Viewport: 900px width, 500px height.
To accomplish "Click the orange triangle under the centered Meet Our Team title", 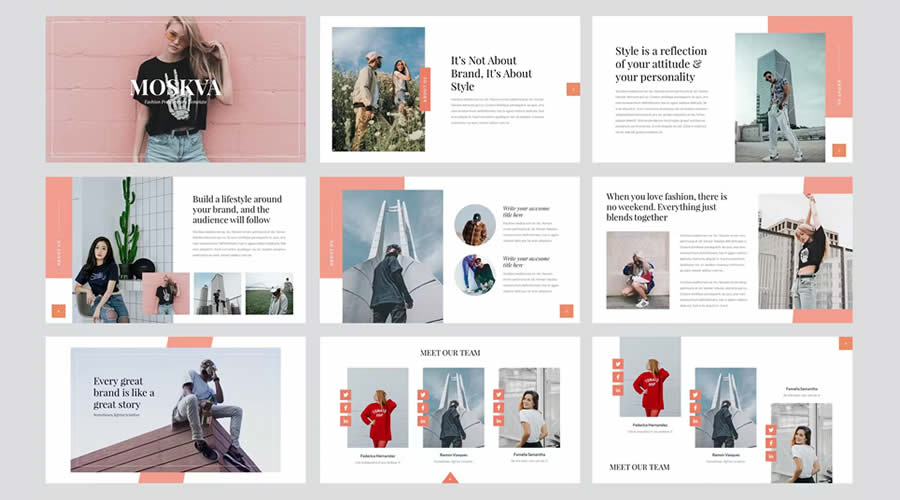I will [x=450, y=478].
